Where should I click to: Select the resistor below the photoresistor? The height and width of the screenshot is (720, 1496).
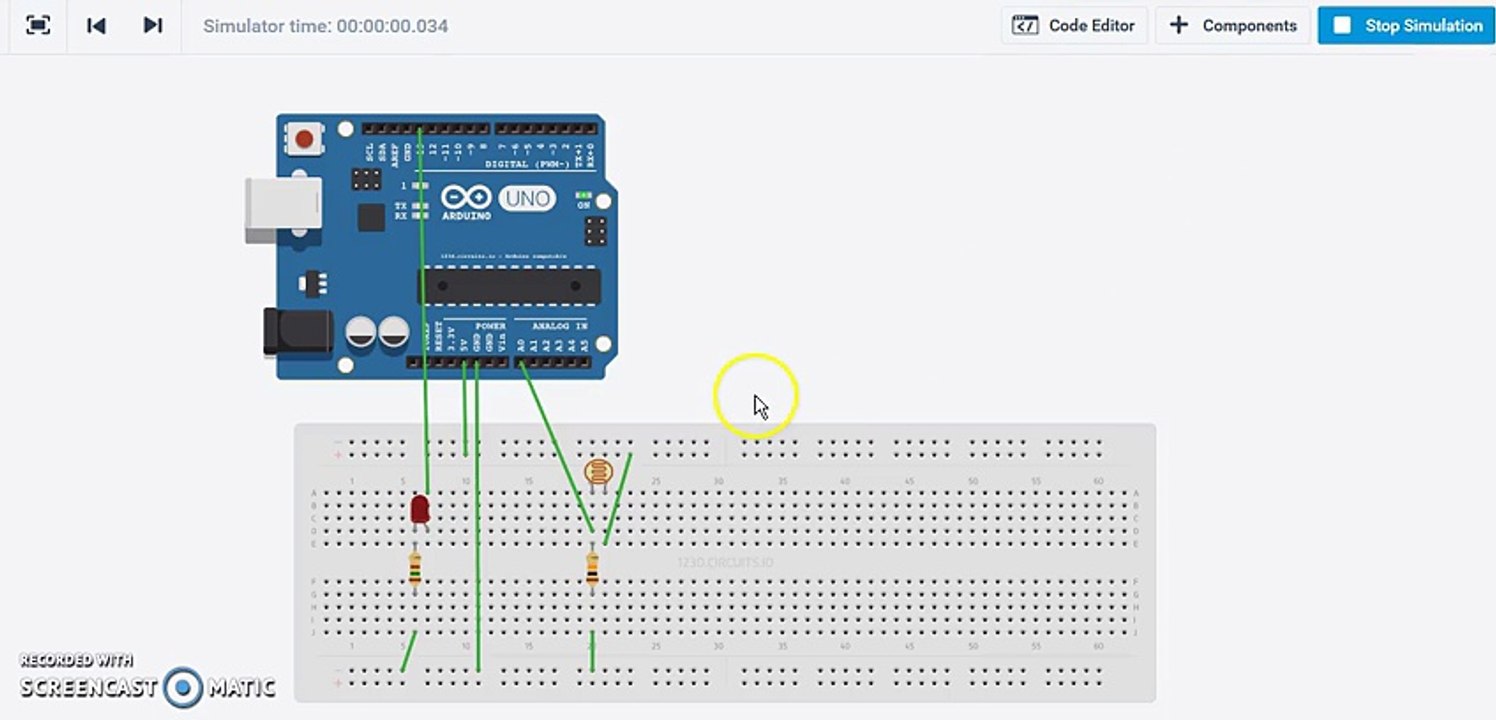point(592,570)
